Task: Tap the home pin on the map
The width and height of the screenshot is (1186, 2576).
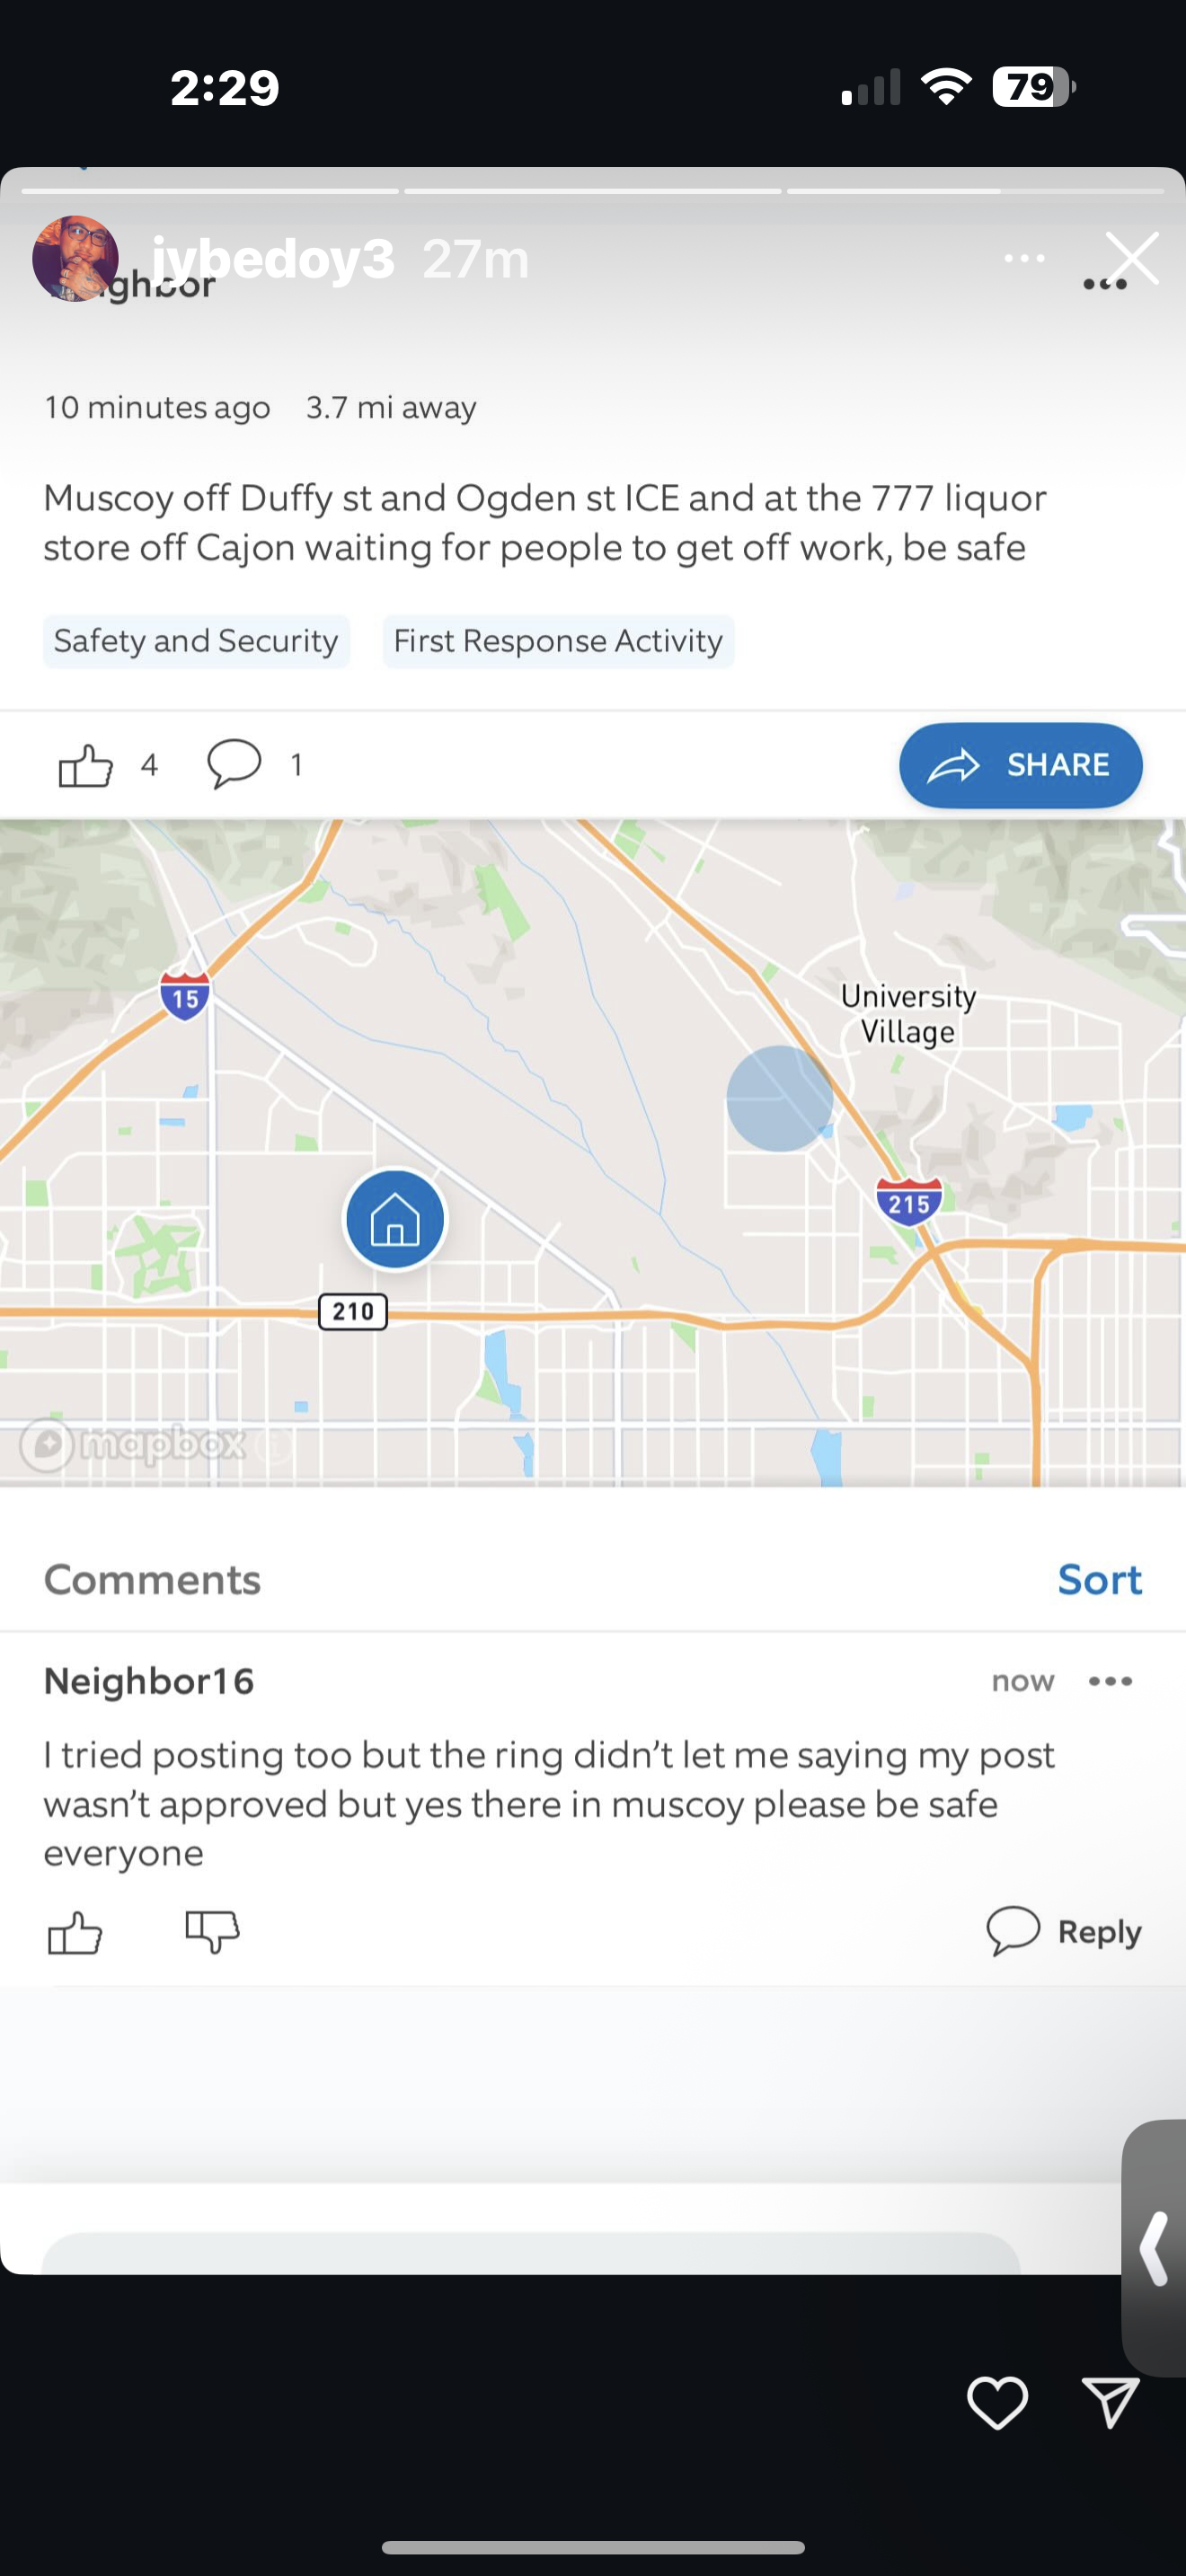Action: coord(395,1220)
